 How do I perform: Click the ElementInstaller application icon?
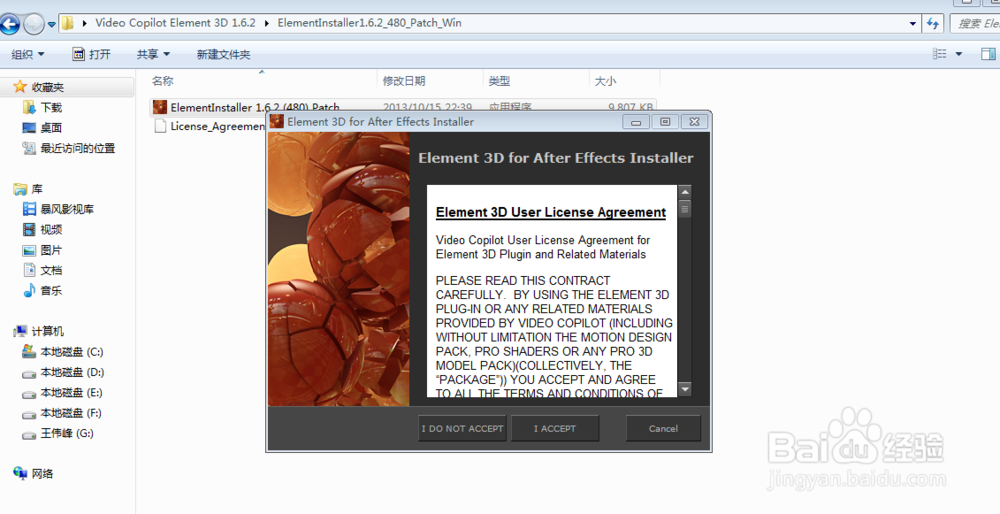coord(159,107)
